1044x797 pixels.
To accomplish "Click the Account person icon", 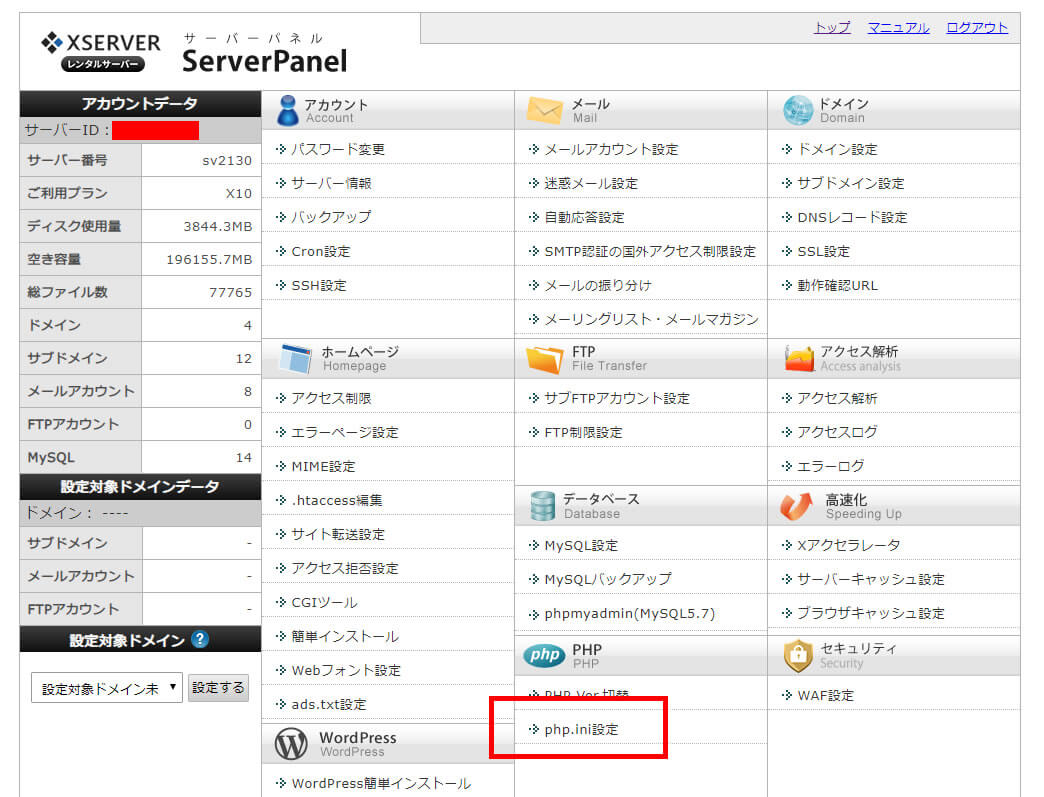I will 287,110.
